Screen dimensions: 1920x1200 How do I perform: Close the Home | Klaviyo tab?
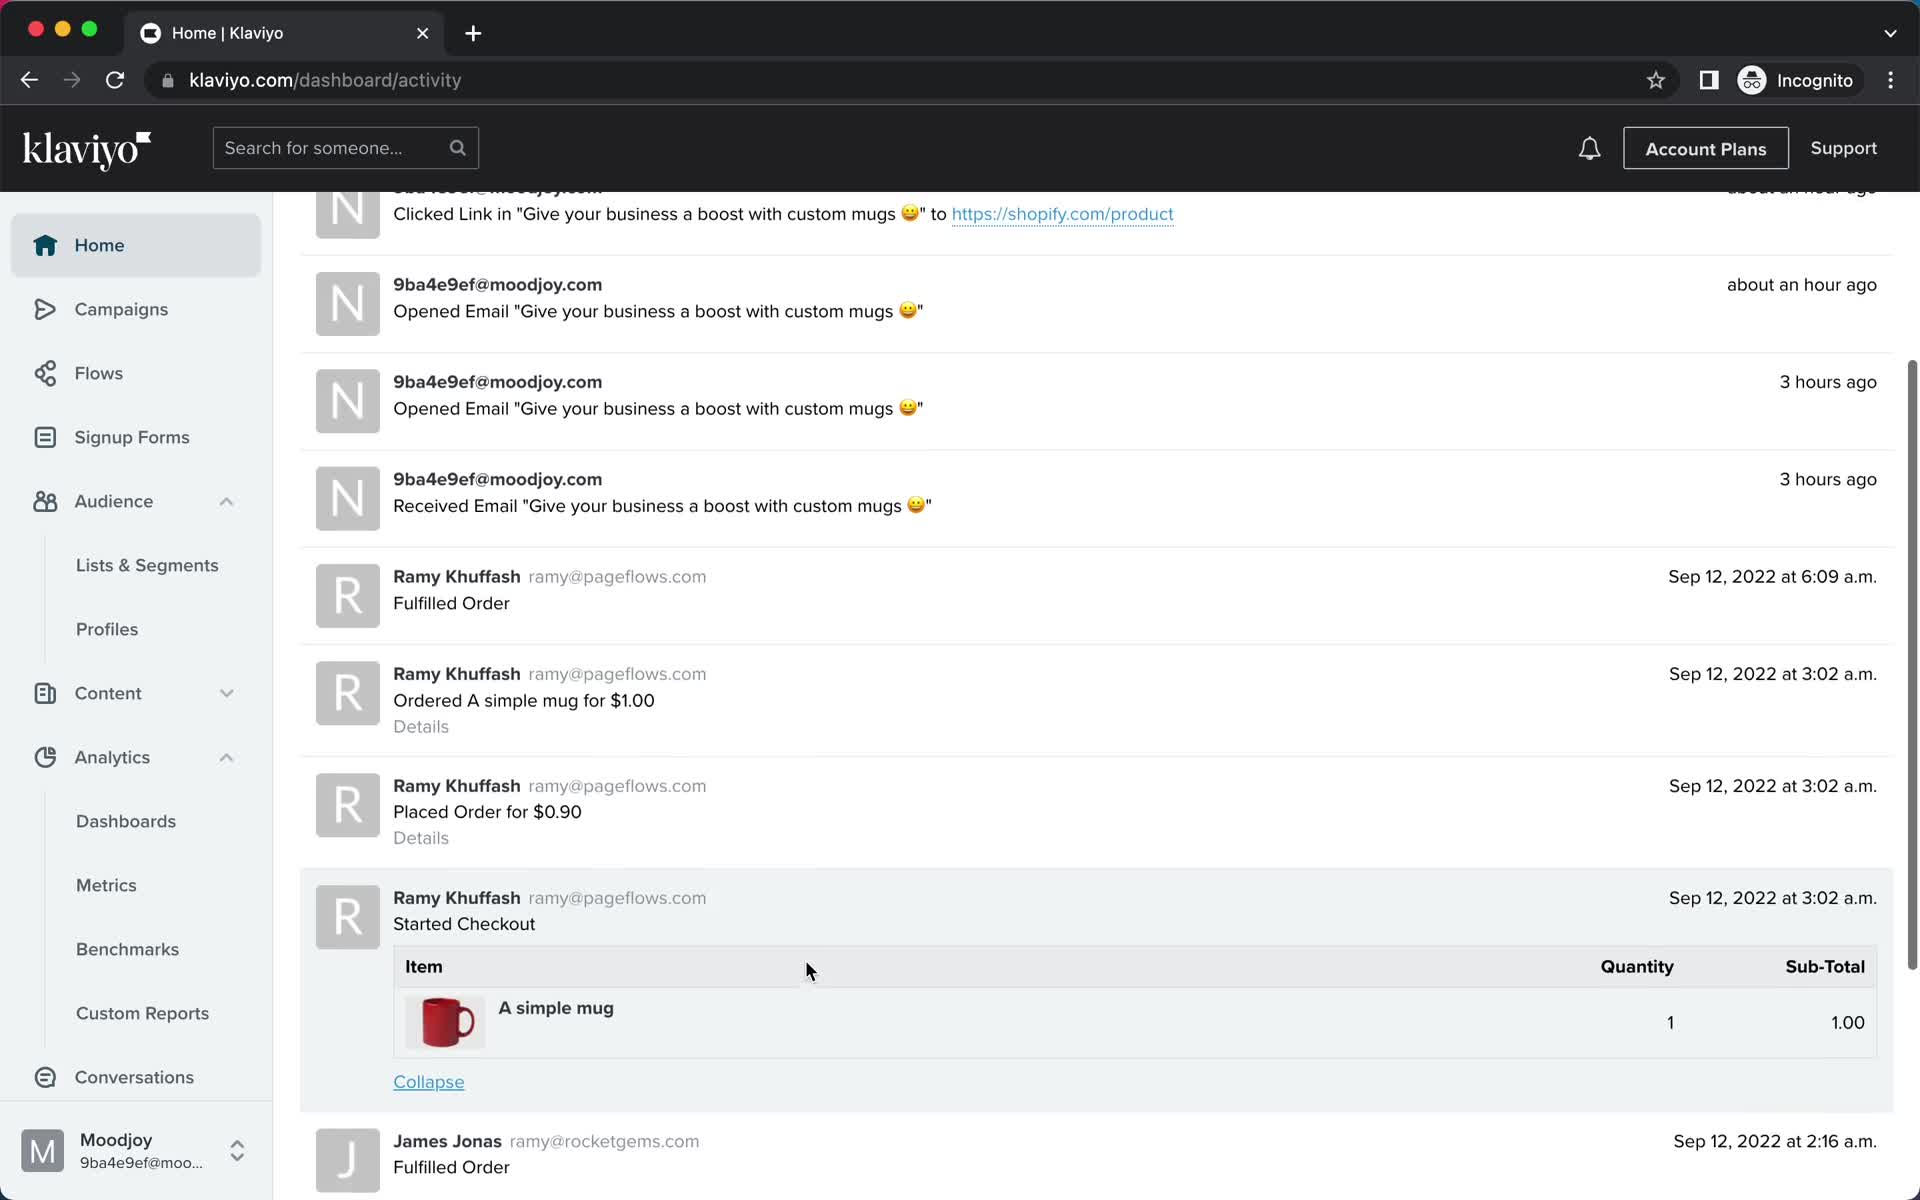[423, 33]
